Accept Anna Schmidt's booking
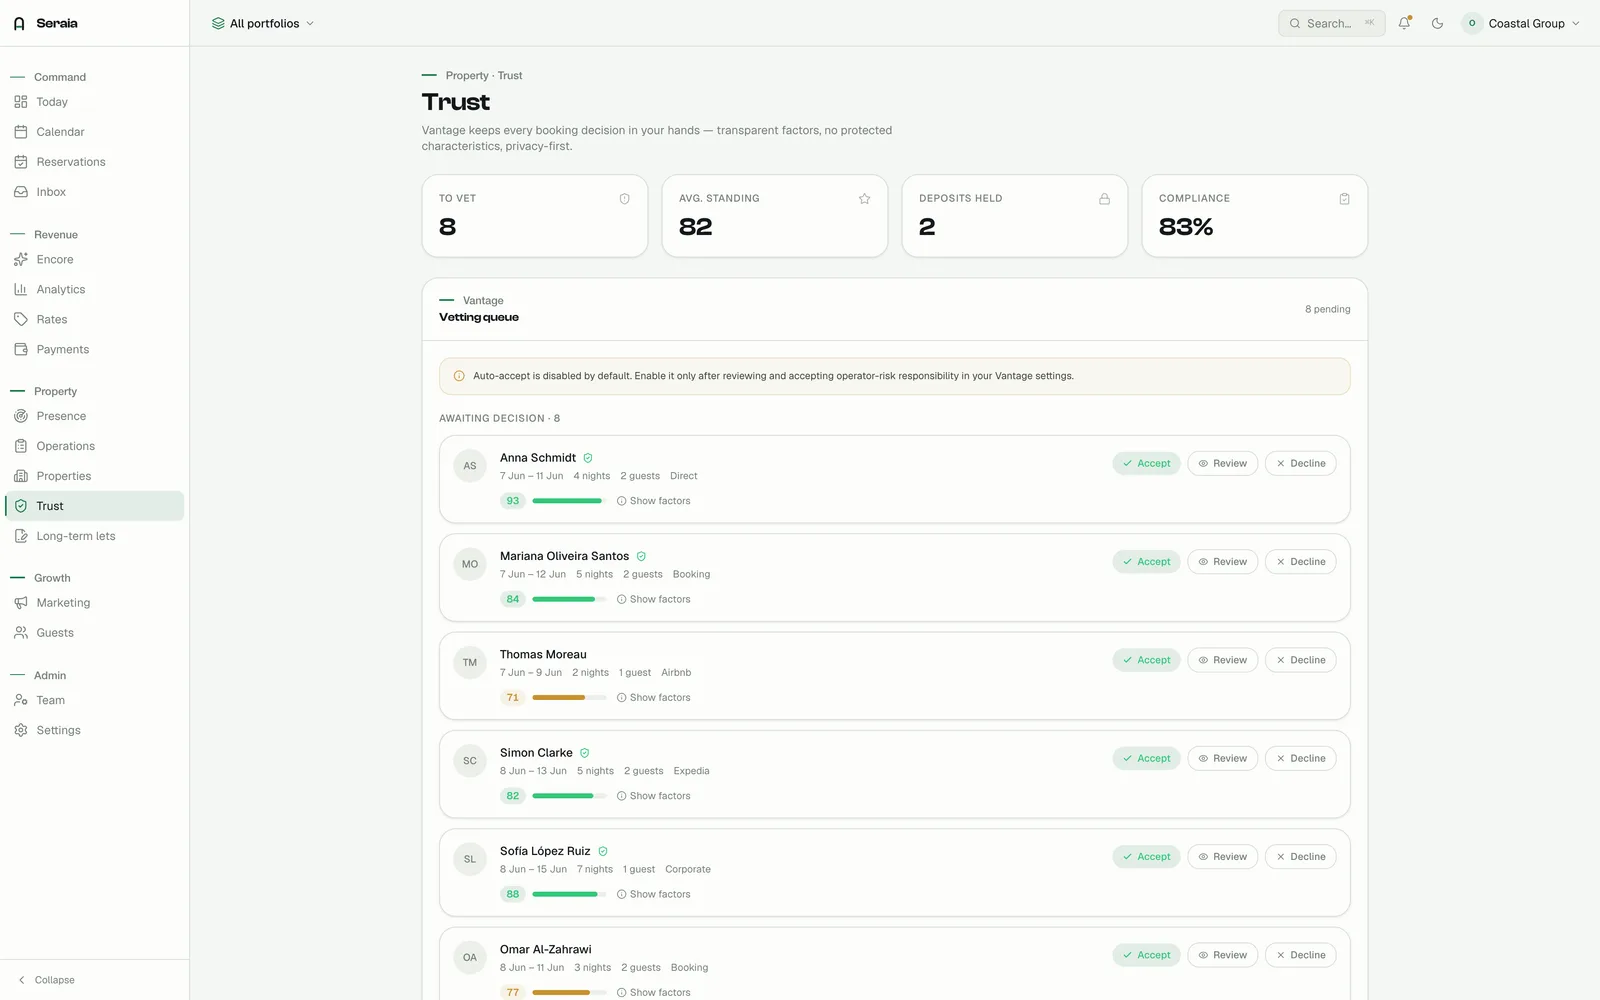1600x1000 pixels. coord(1146,464)
